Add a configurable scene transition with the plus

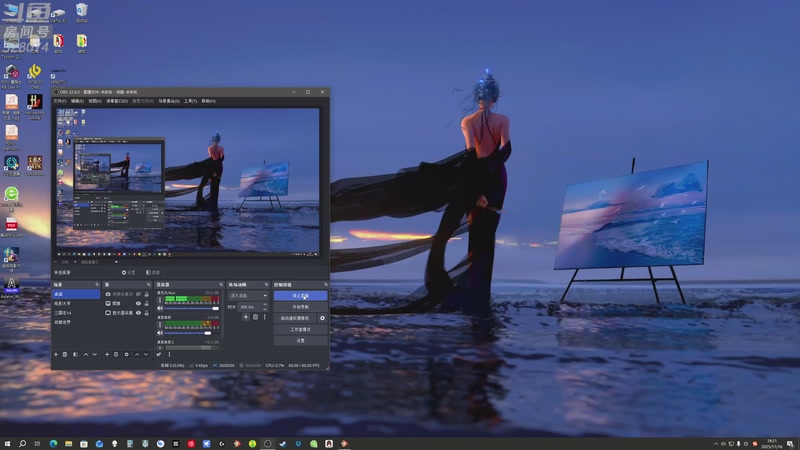coord(245,317)
